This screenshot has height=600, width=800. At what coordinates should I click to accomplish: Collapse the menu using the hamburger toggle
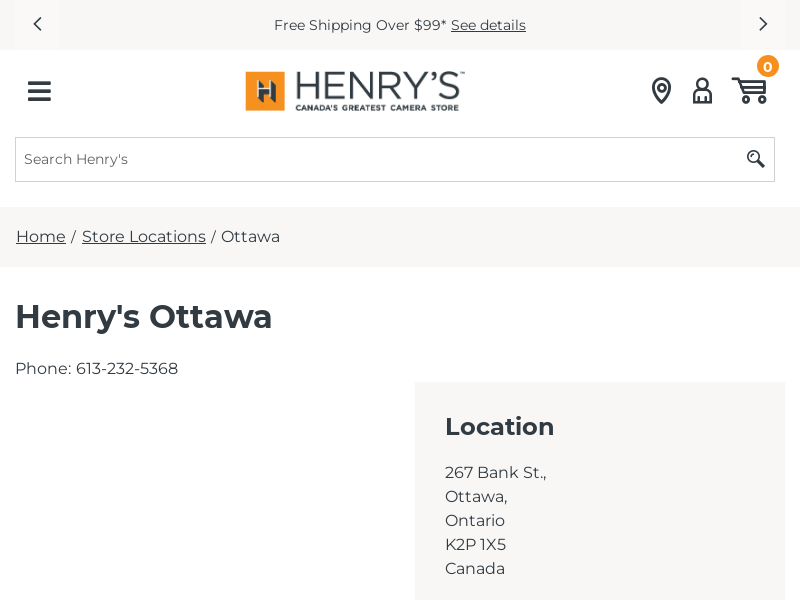pos(39,91)
